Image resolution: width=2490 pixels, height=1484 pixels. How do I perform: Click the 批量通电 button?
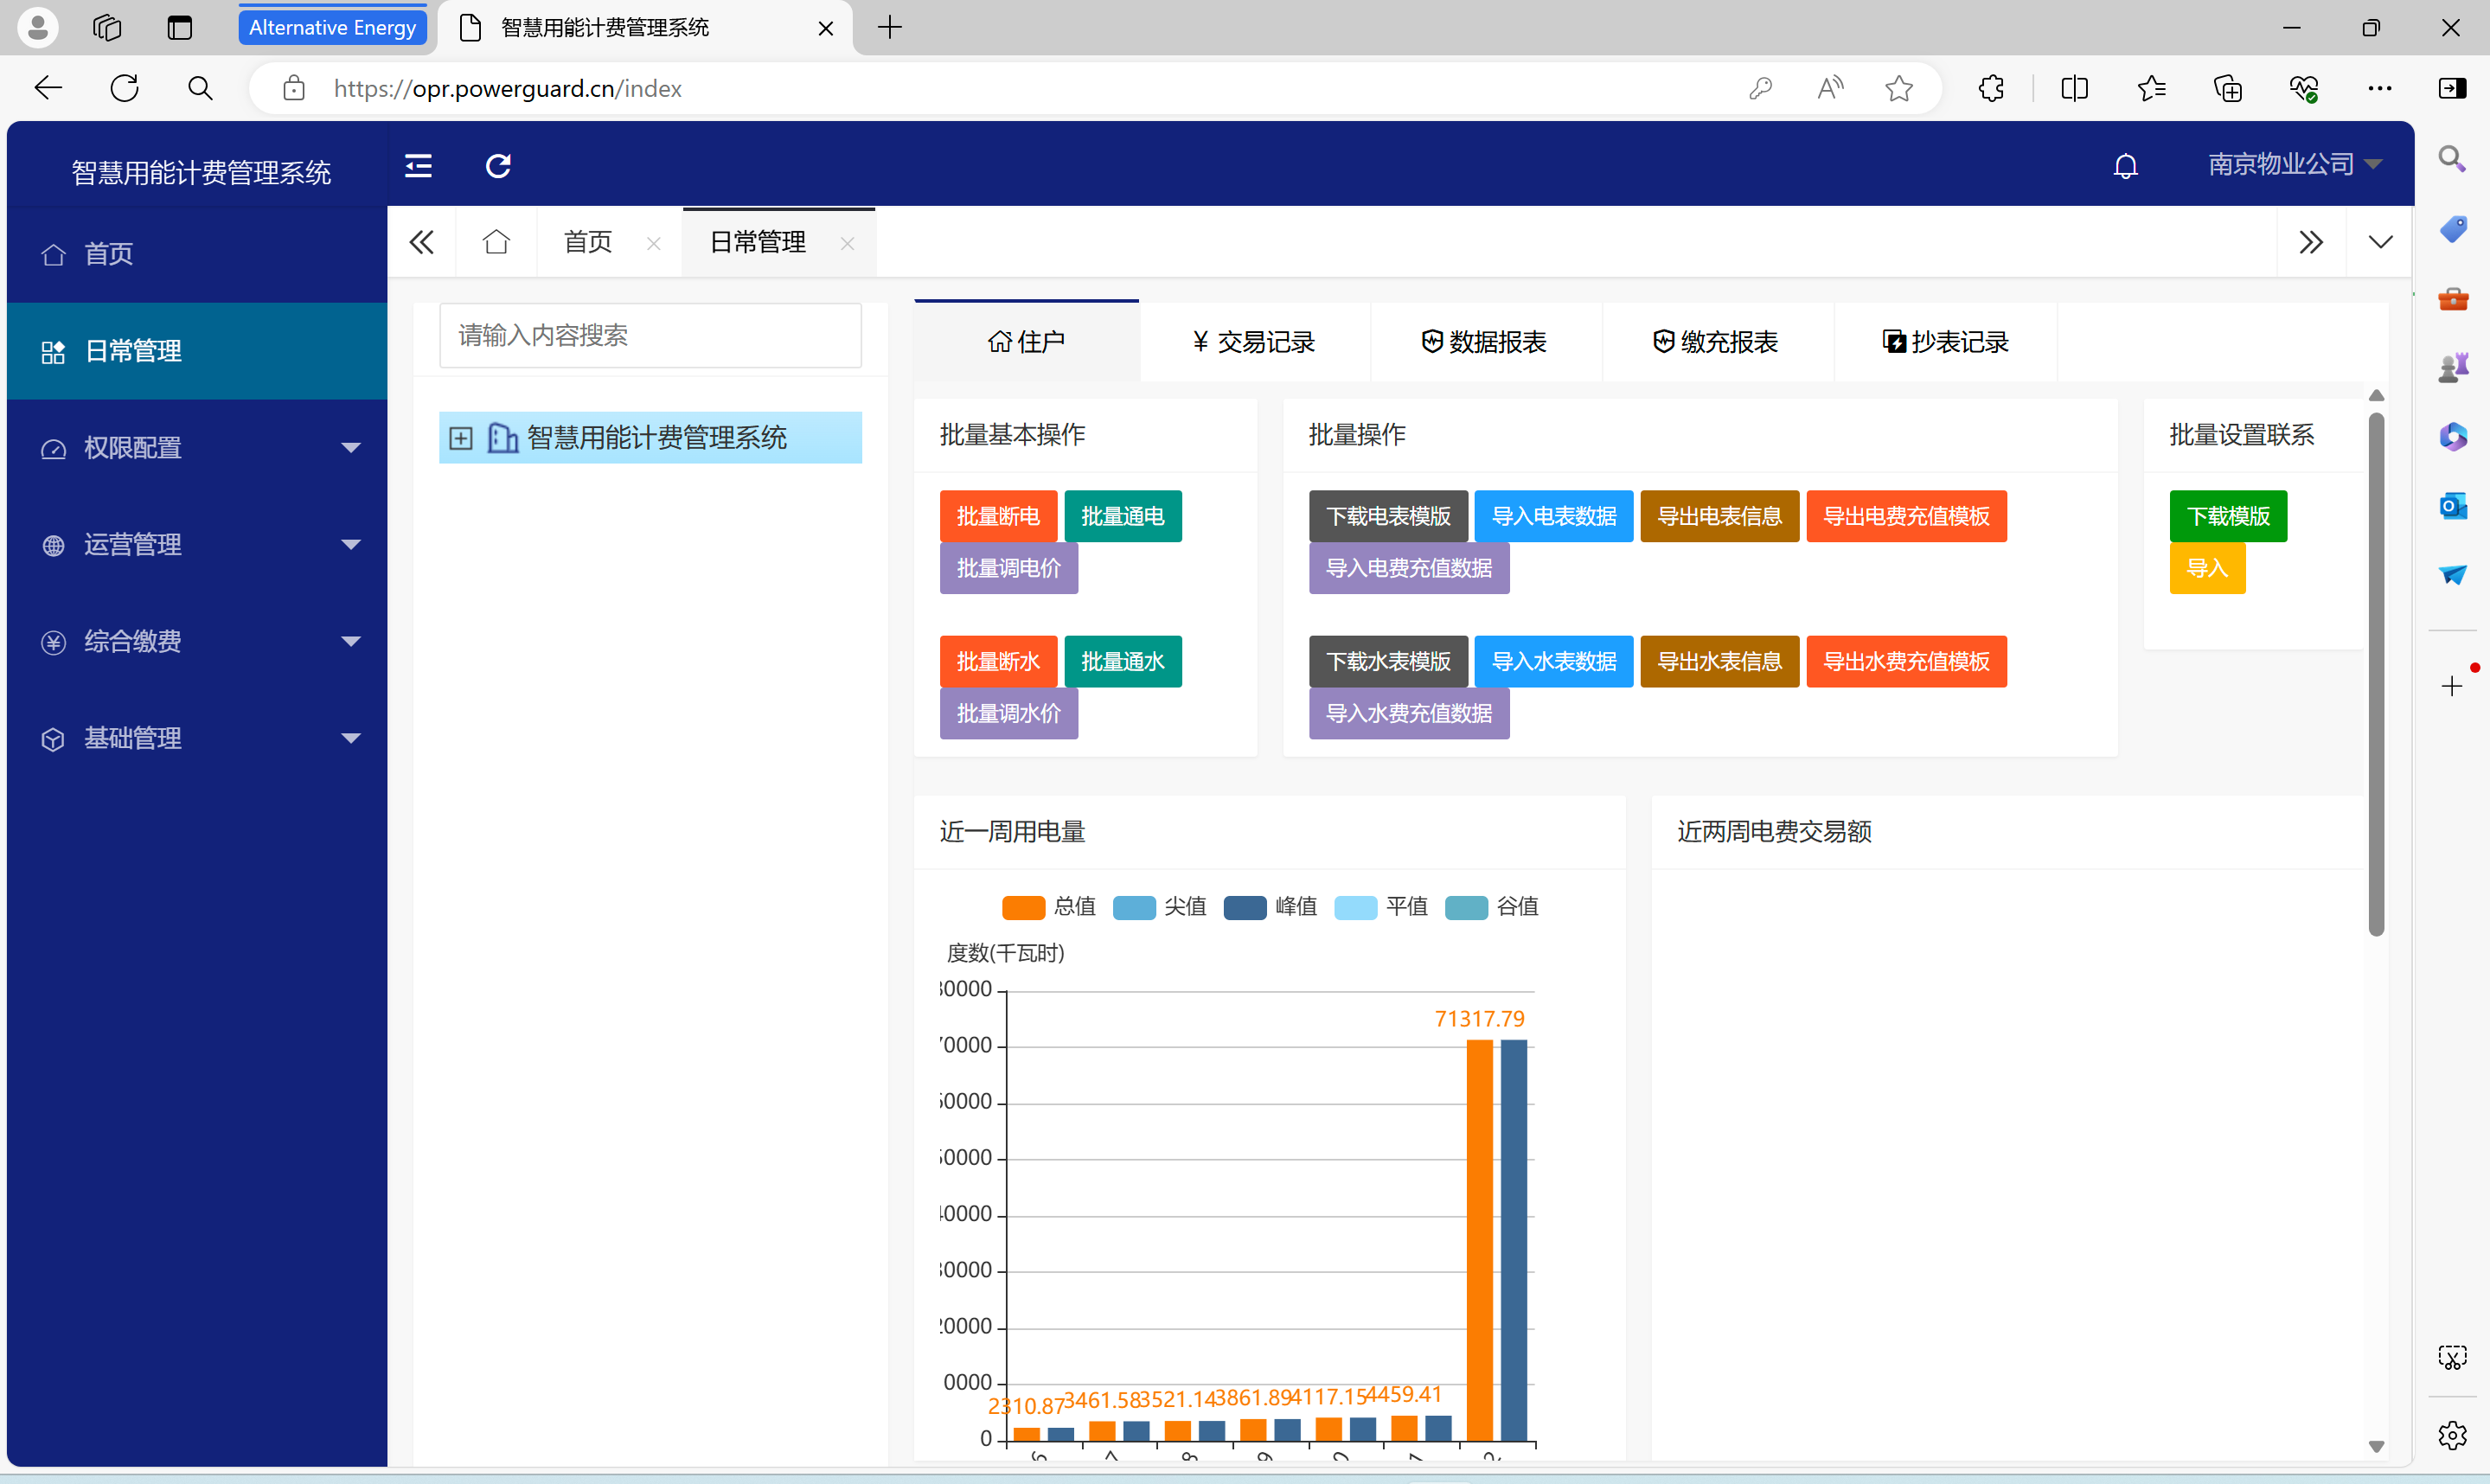[1123, 516]
